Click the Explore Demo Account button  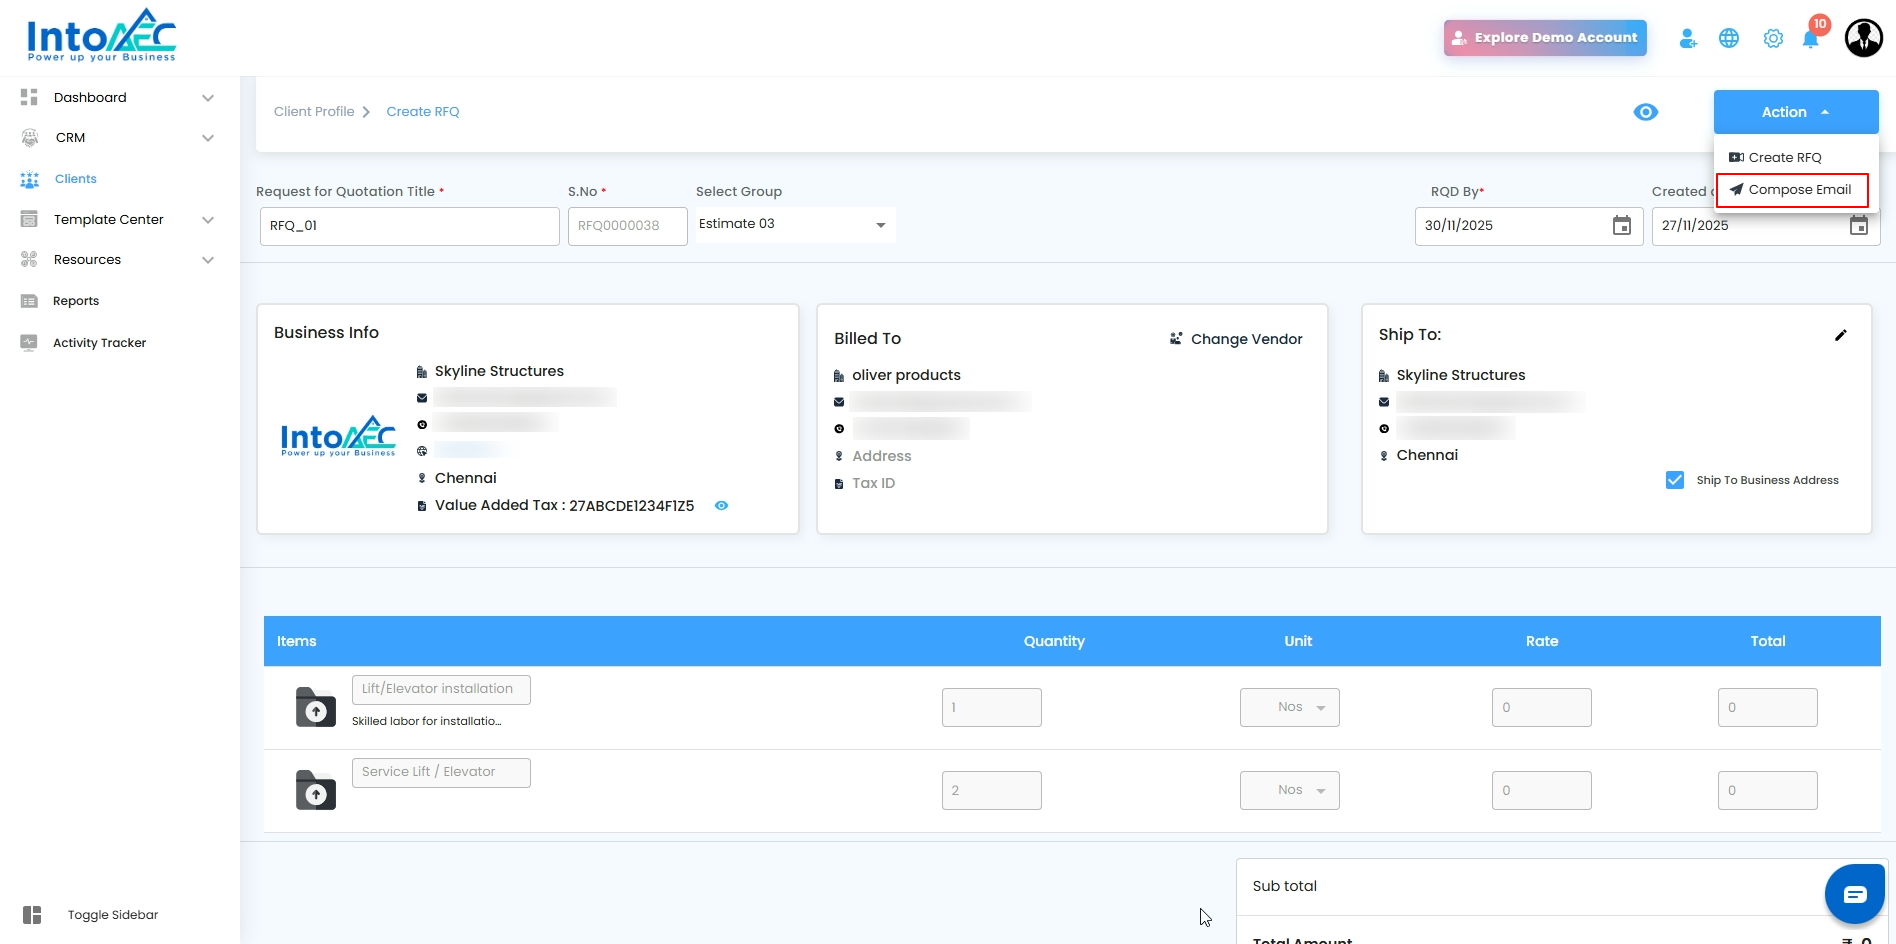(1544, 38)
